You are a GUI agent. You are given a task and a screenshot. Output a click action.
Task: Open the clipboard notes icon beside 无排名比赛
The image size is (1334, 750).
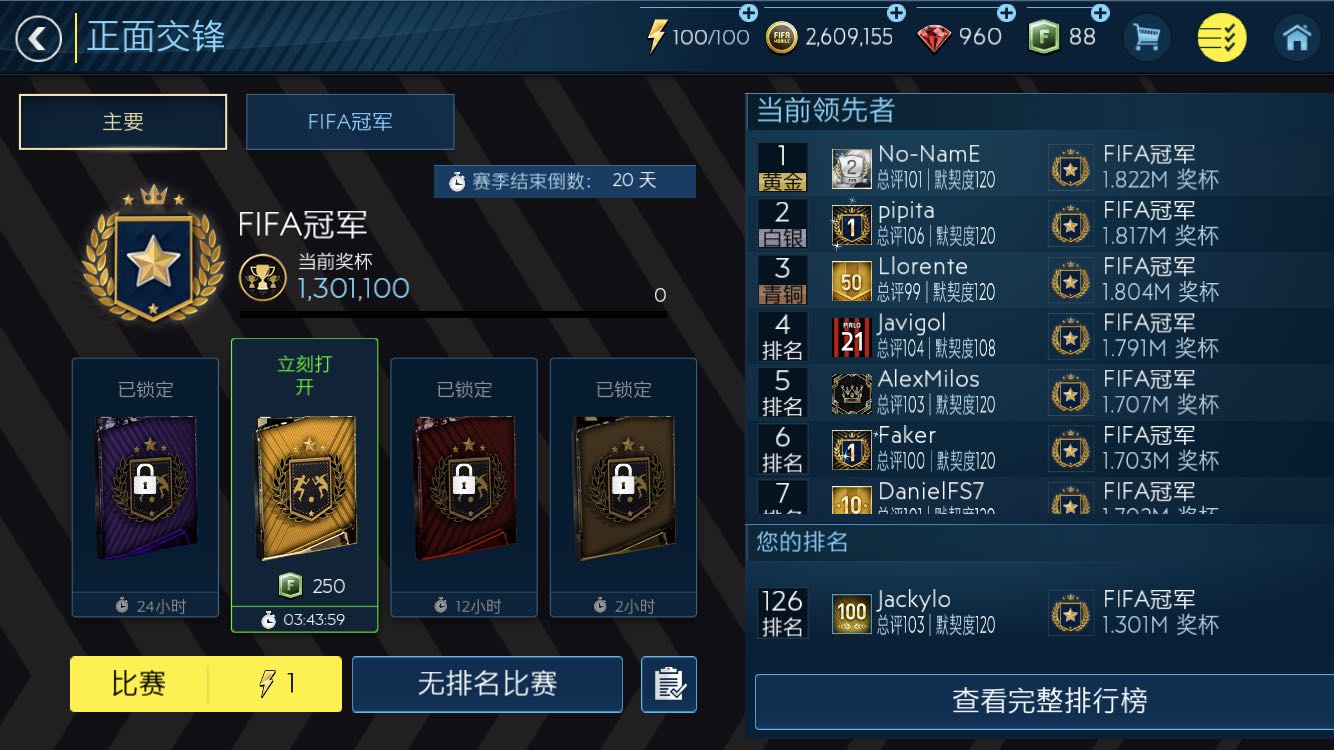click(669, 684)
